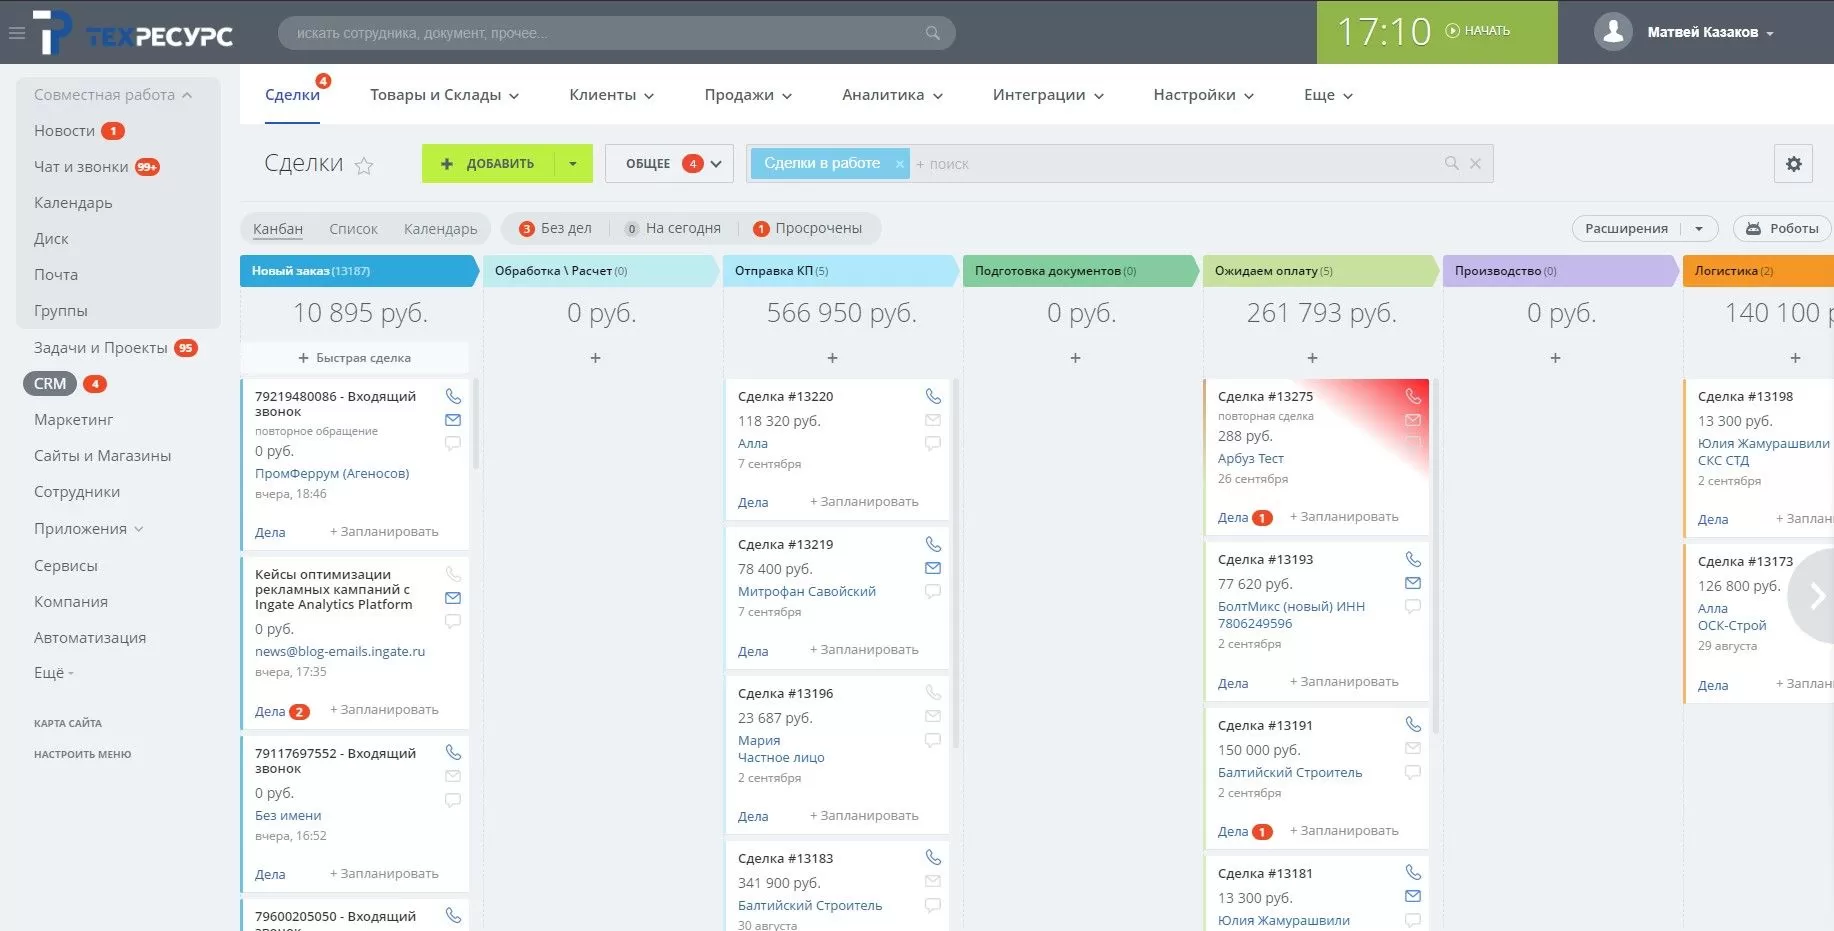Open the ПромФеррум (Агеносов) client link
Image resolution: width=1834 pixels, height=931 pixels.
coord(332,474)
